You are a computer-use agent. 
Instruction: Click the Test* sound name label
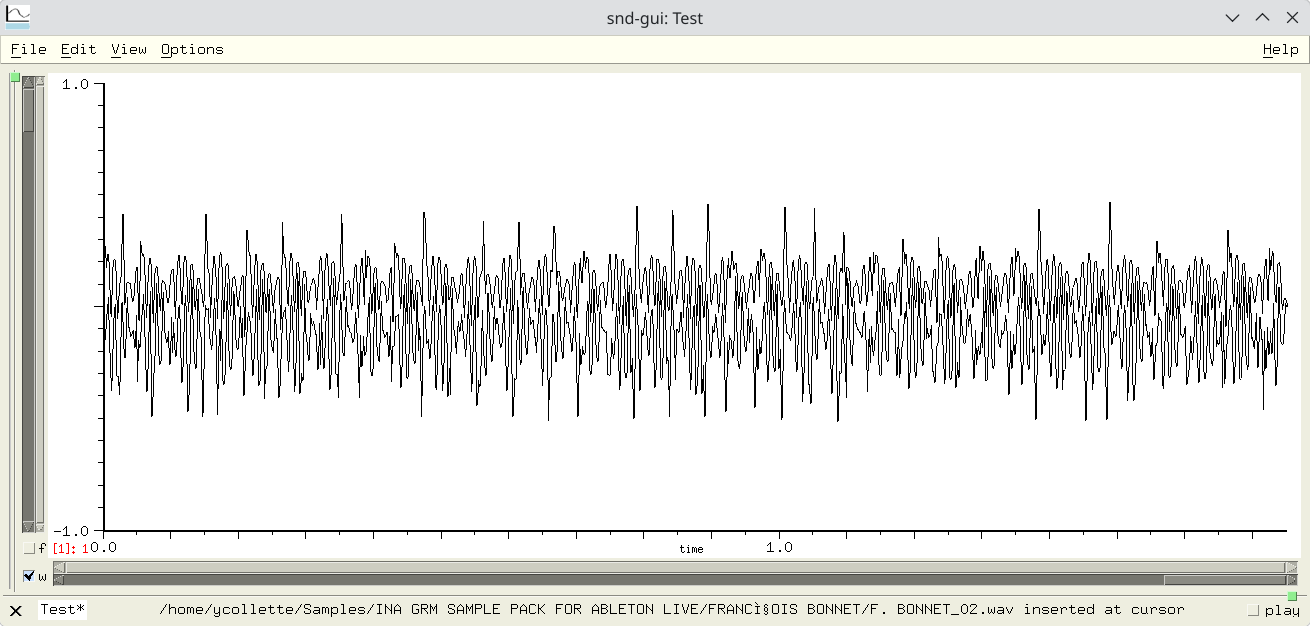point(62,610)
